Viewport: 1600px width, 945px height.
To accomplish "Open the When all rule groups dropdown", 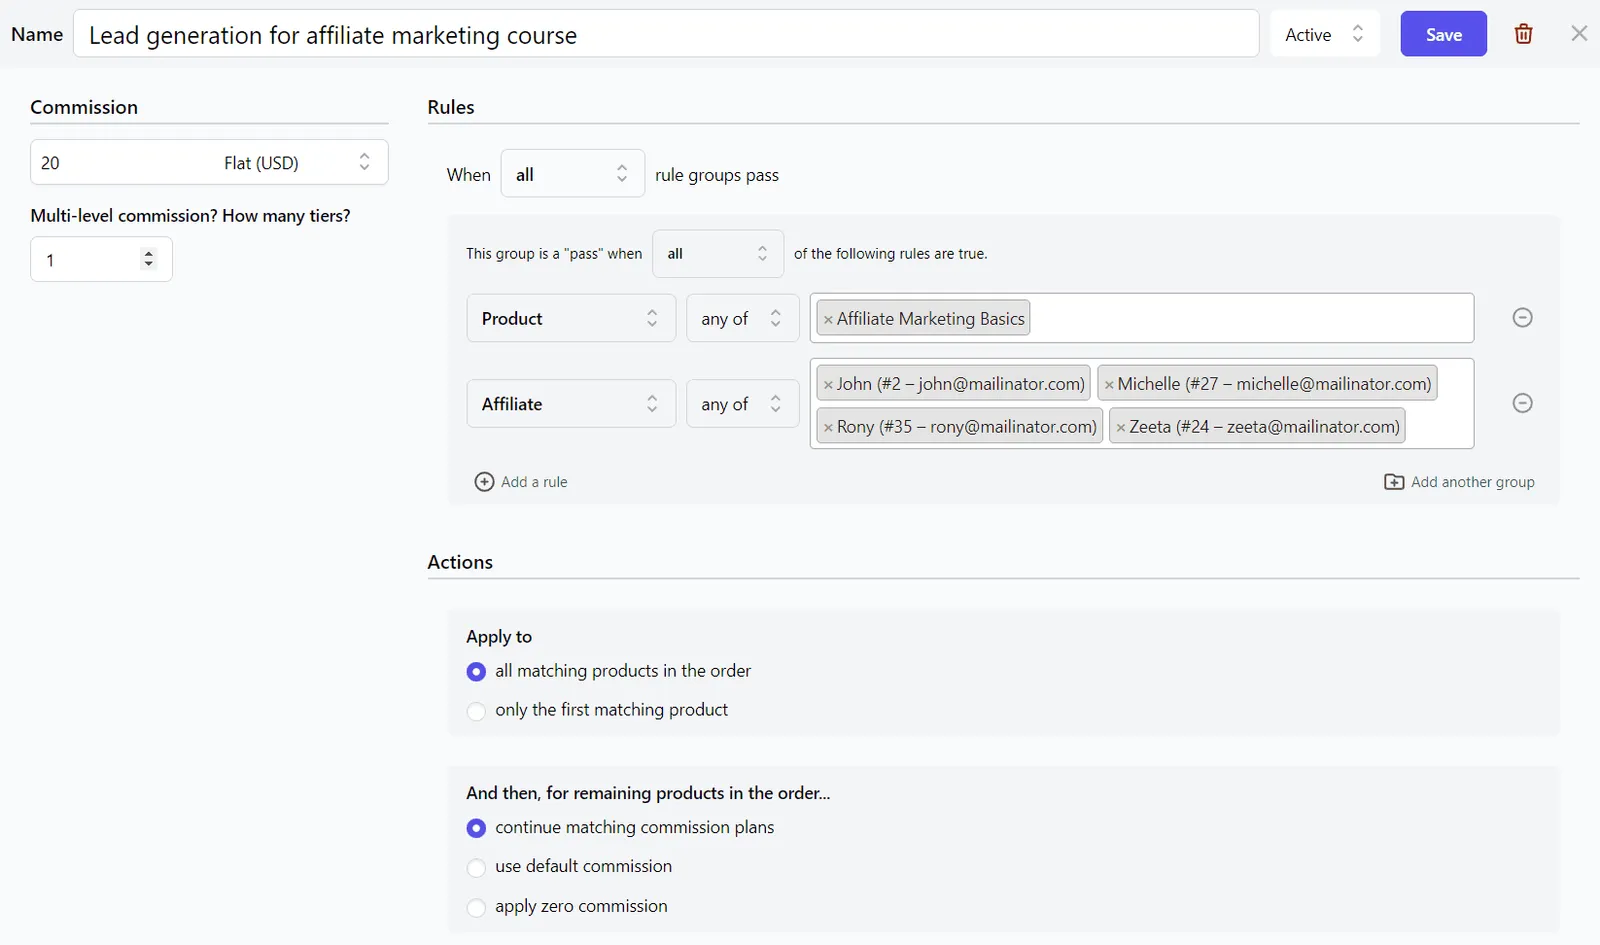I will pyautogui.click(x=572, y=174).
